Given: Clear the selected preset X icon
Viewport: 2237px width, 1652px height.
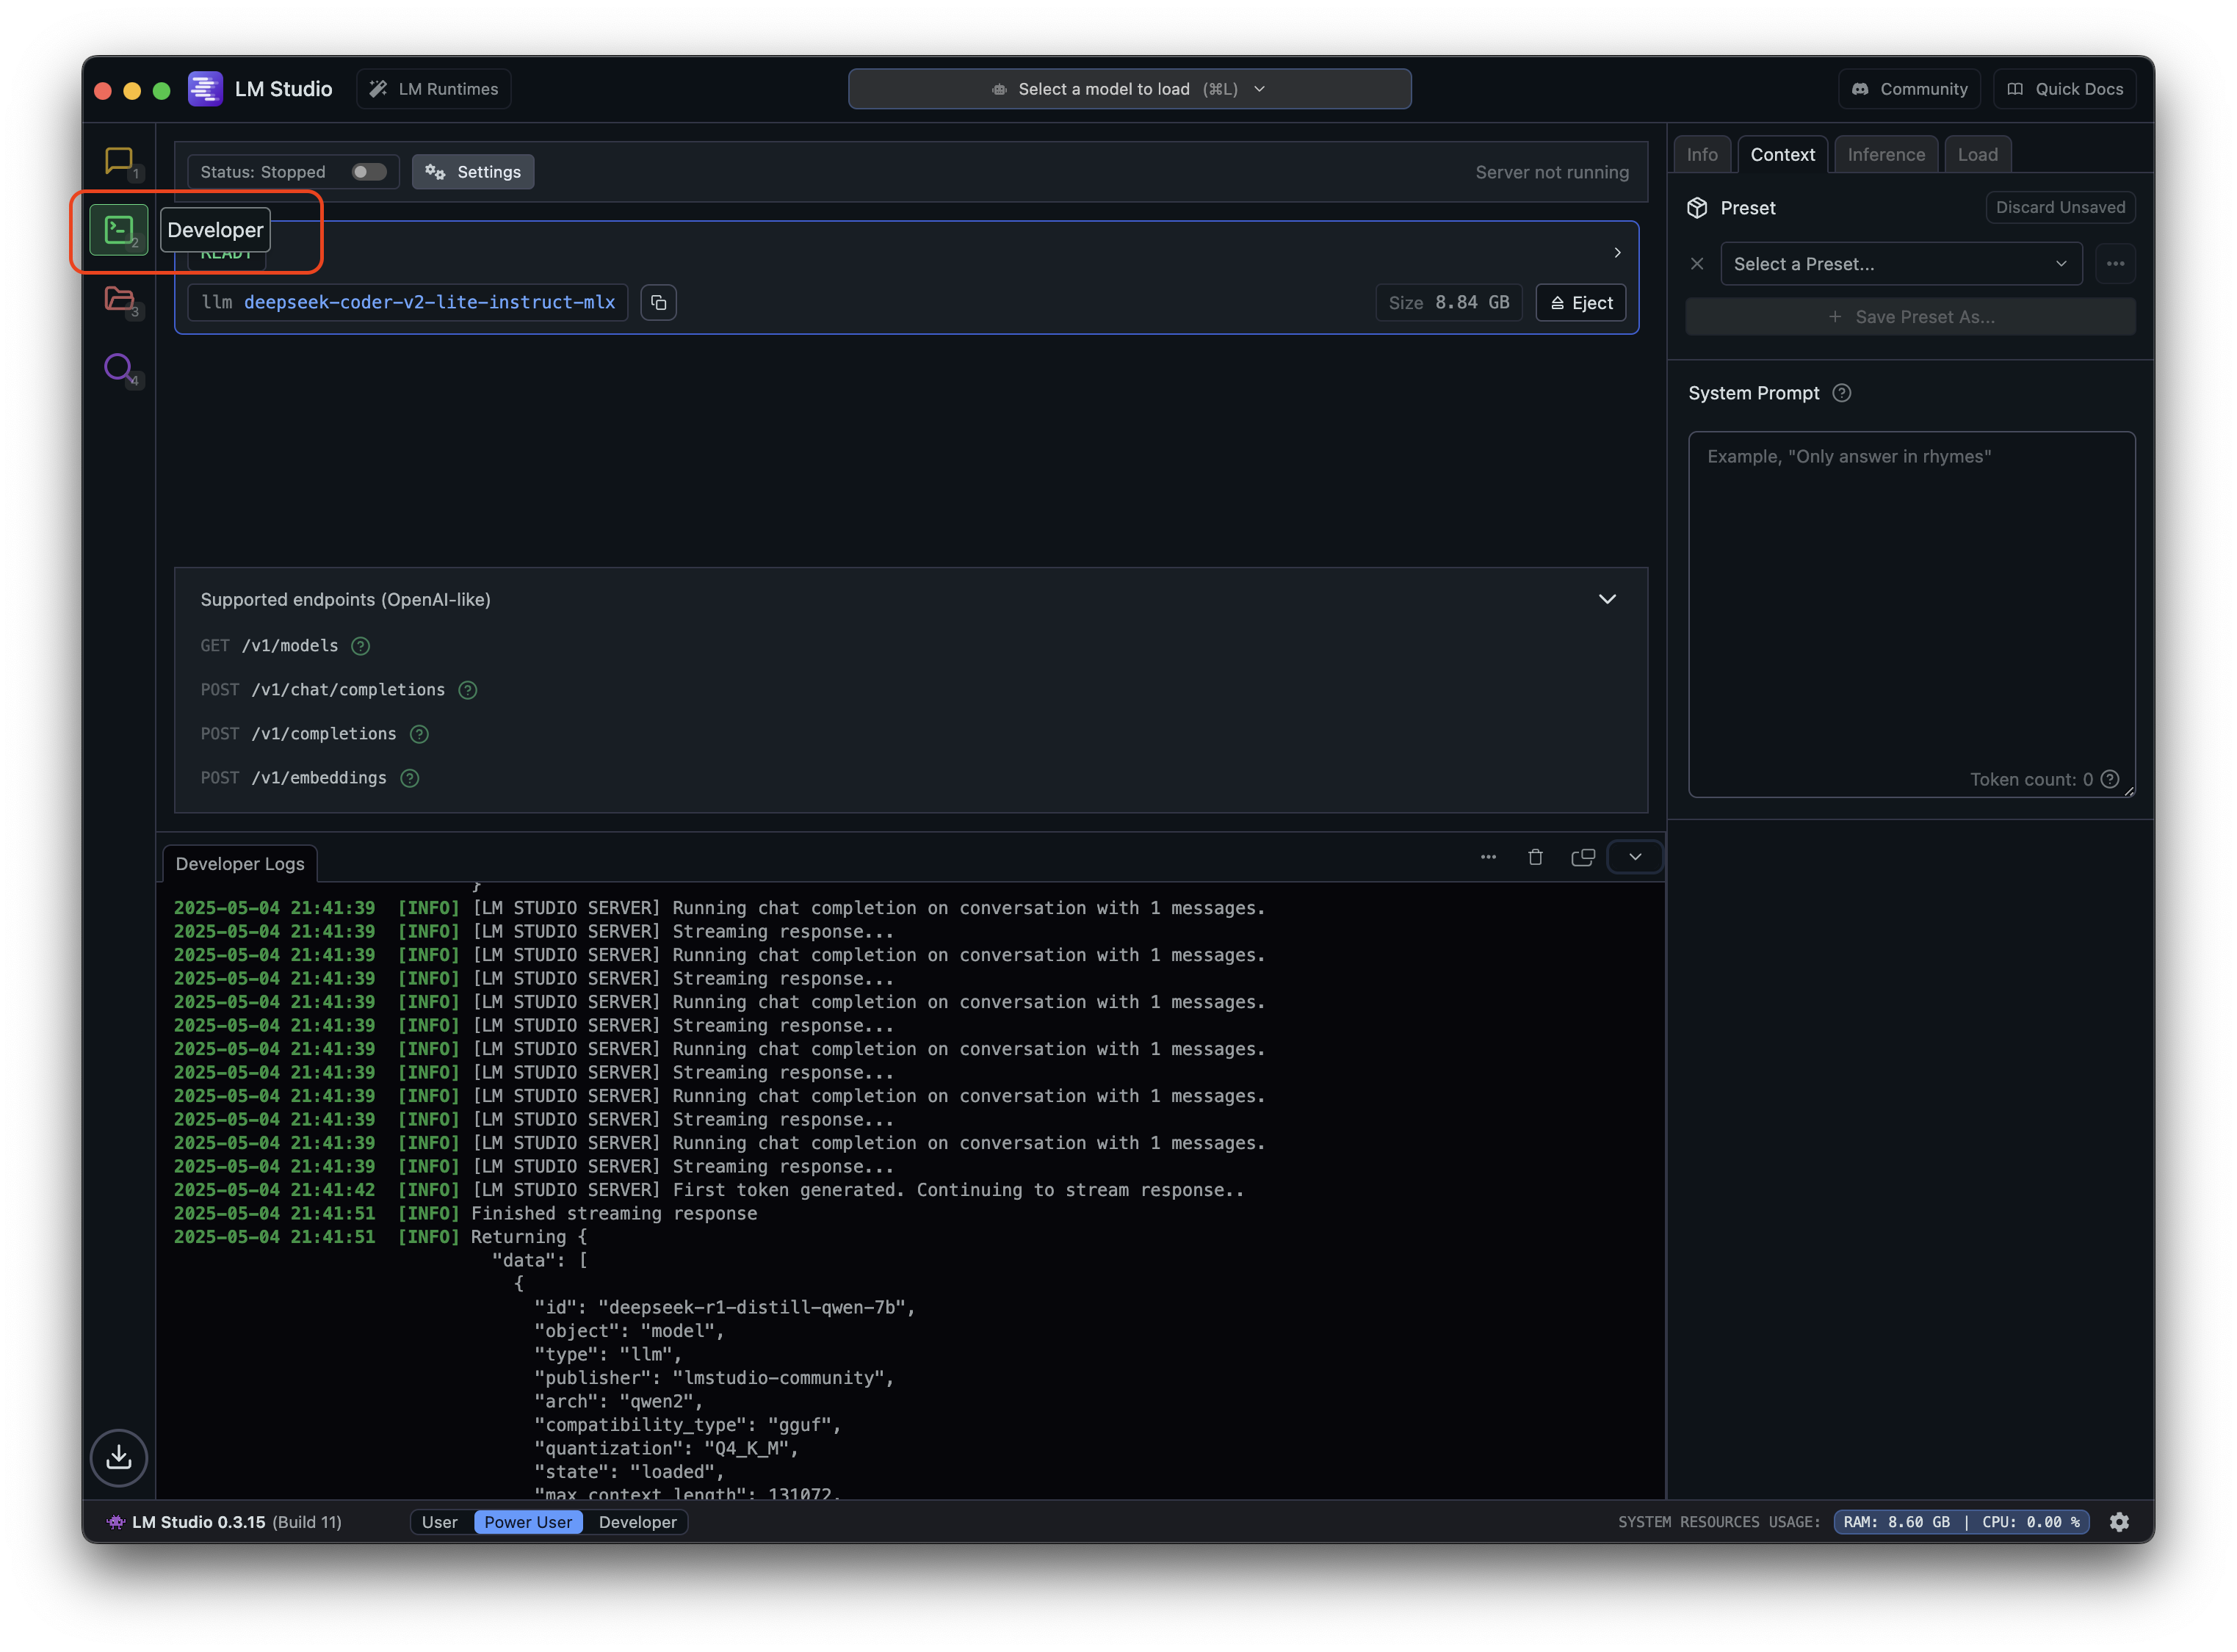Looking at the screenshot, I should tap(1697, 264).
